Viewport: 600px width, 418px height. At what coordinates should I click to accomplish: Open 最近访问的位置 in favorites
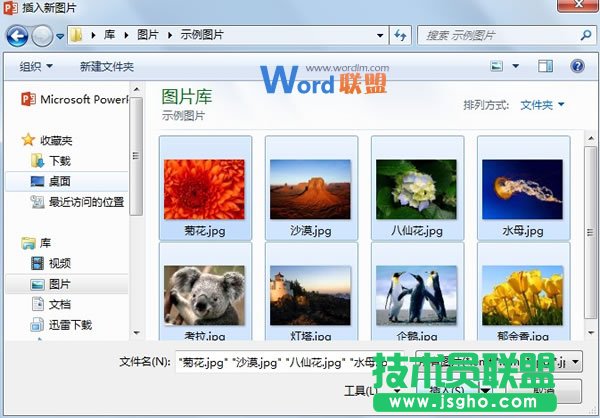(78, 202)
